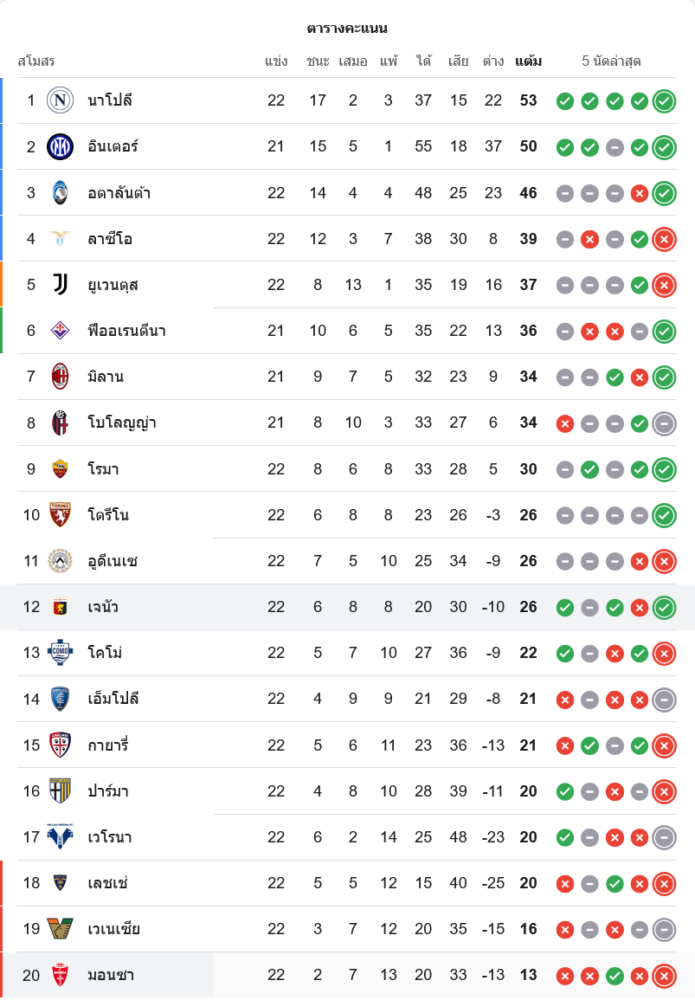Open the อูดีเนเซ team page
The width and height of the screenshot is (695, 1000).
point(112,560)
